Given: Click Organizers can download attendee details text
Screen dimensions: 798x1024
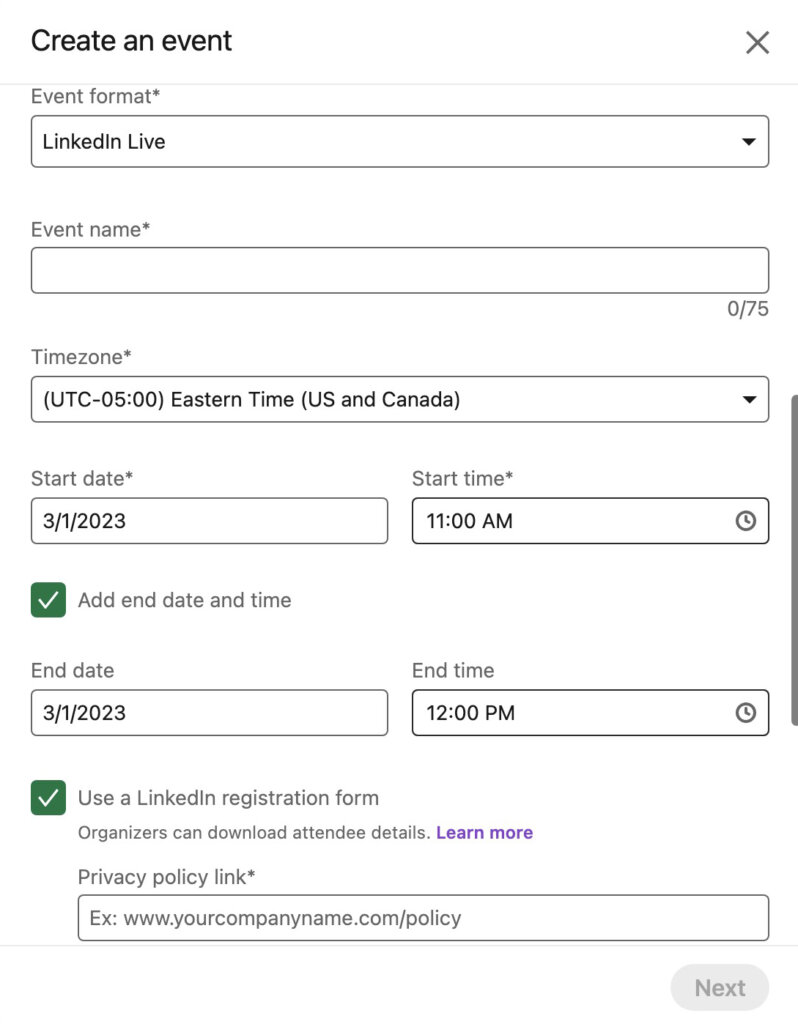Looking at the screenshot, I should (x=254, y=833).
